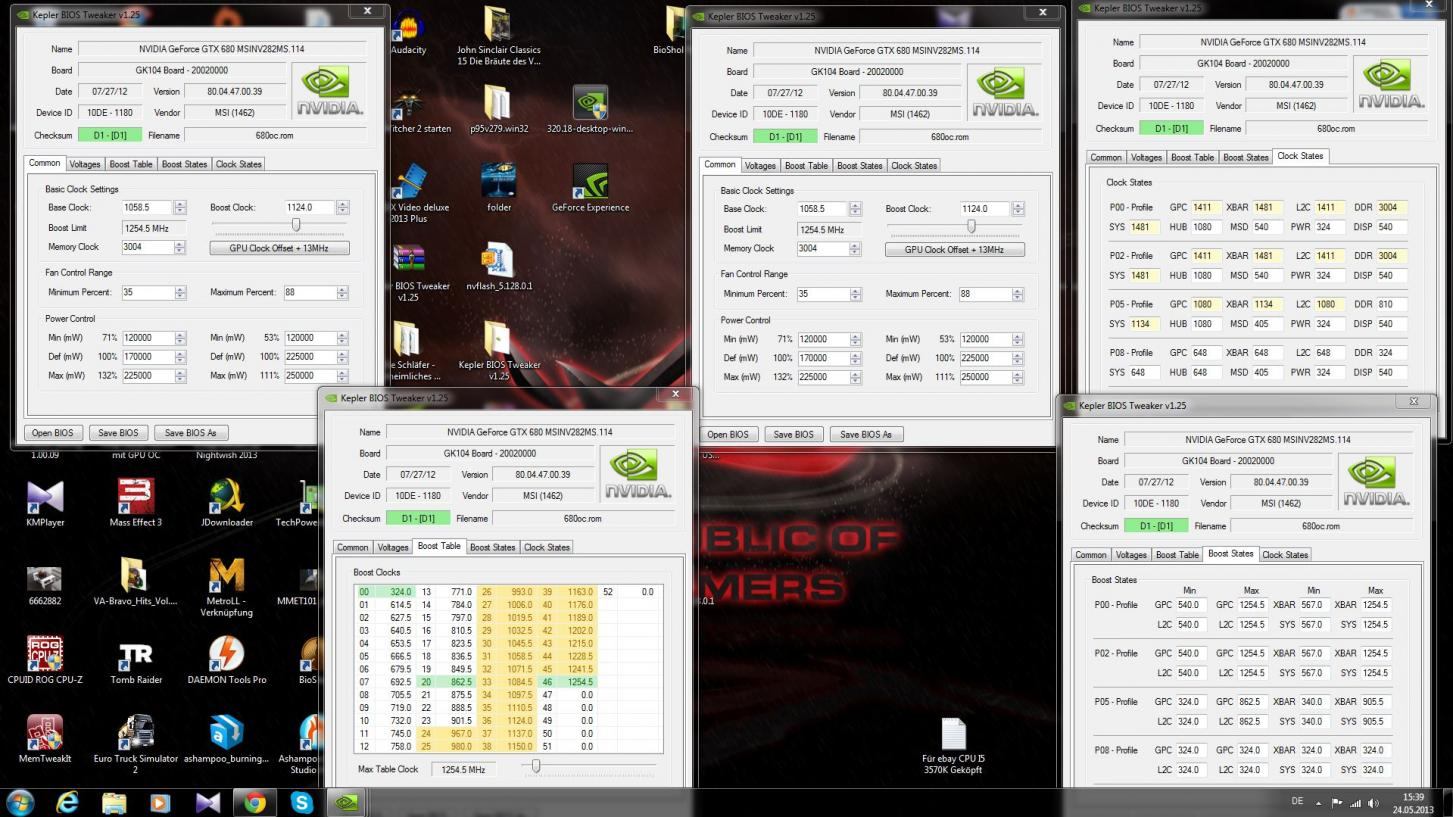Screen dimensions: 1453x817
Task: Step Boost Clock spinner in top-middle window
Action: (x=1017, y=209)
